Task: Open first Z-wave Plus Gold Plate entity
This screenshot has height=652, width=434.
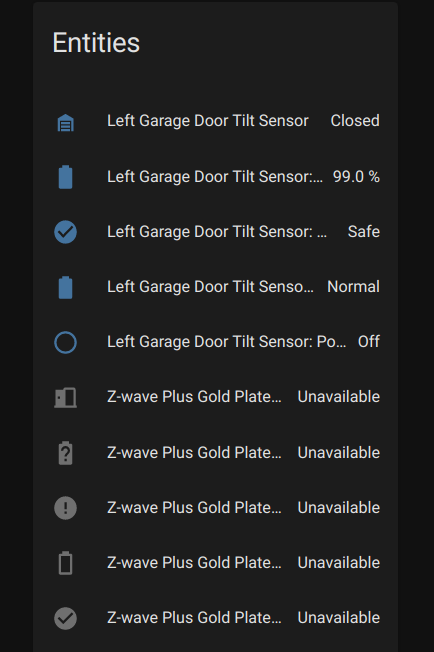Action: pos(194,397)
